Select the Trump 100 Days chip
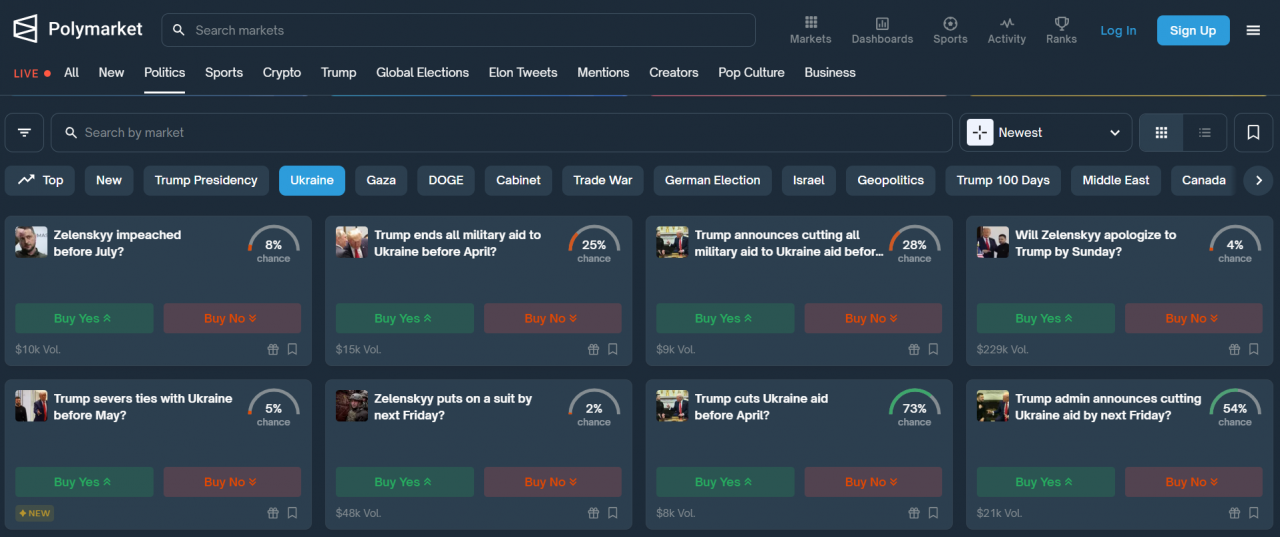This screenshot has height=537, width=1280. tap(1003, 180)
